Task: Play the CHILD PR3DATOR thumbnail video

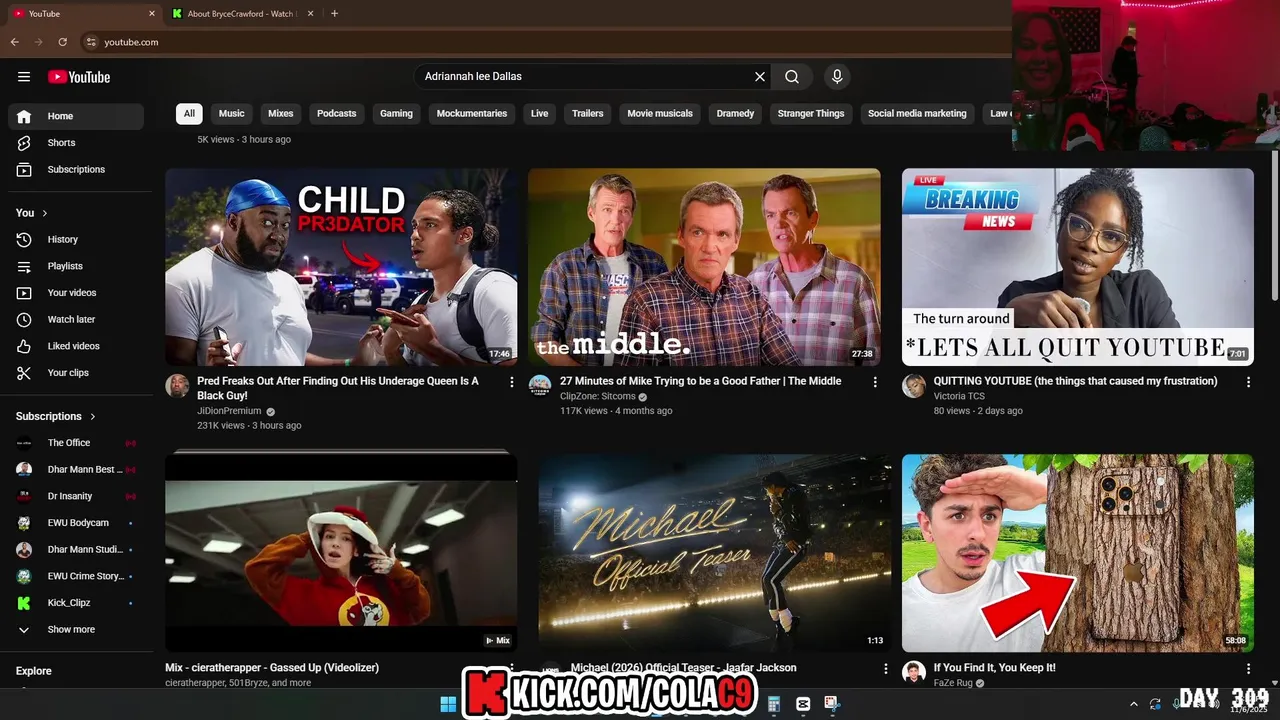Action: (x=341, y=267)
